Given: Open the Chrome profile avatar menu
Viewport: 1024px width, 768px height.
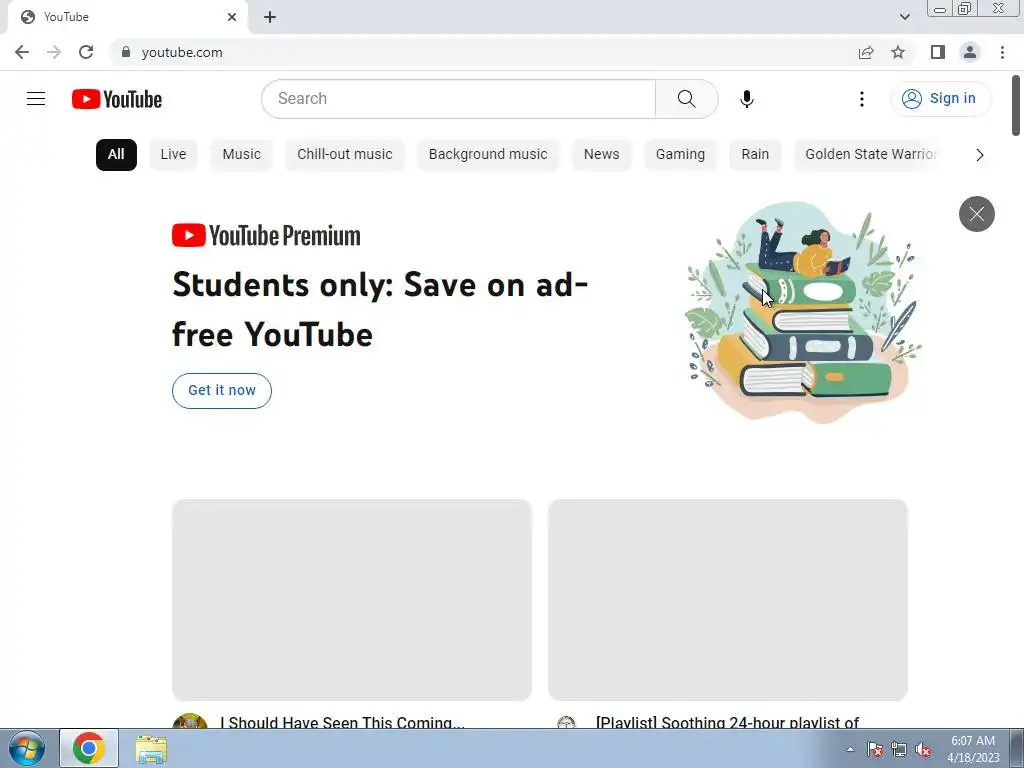Looking at the screenshot, I should (970, 52).
